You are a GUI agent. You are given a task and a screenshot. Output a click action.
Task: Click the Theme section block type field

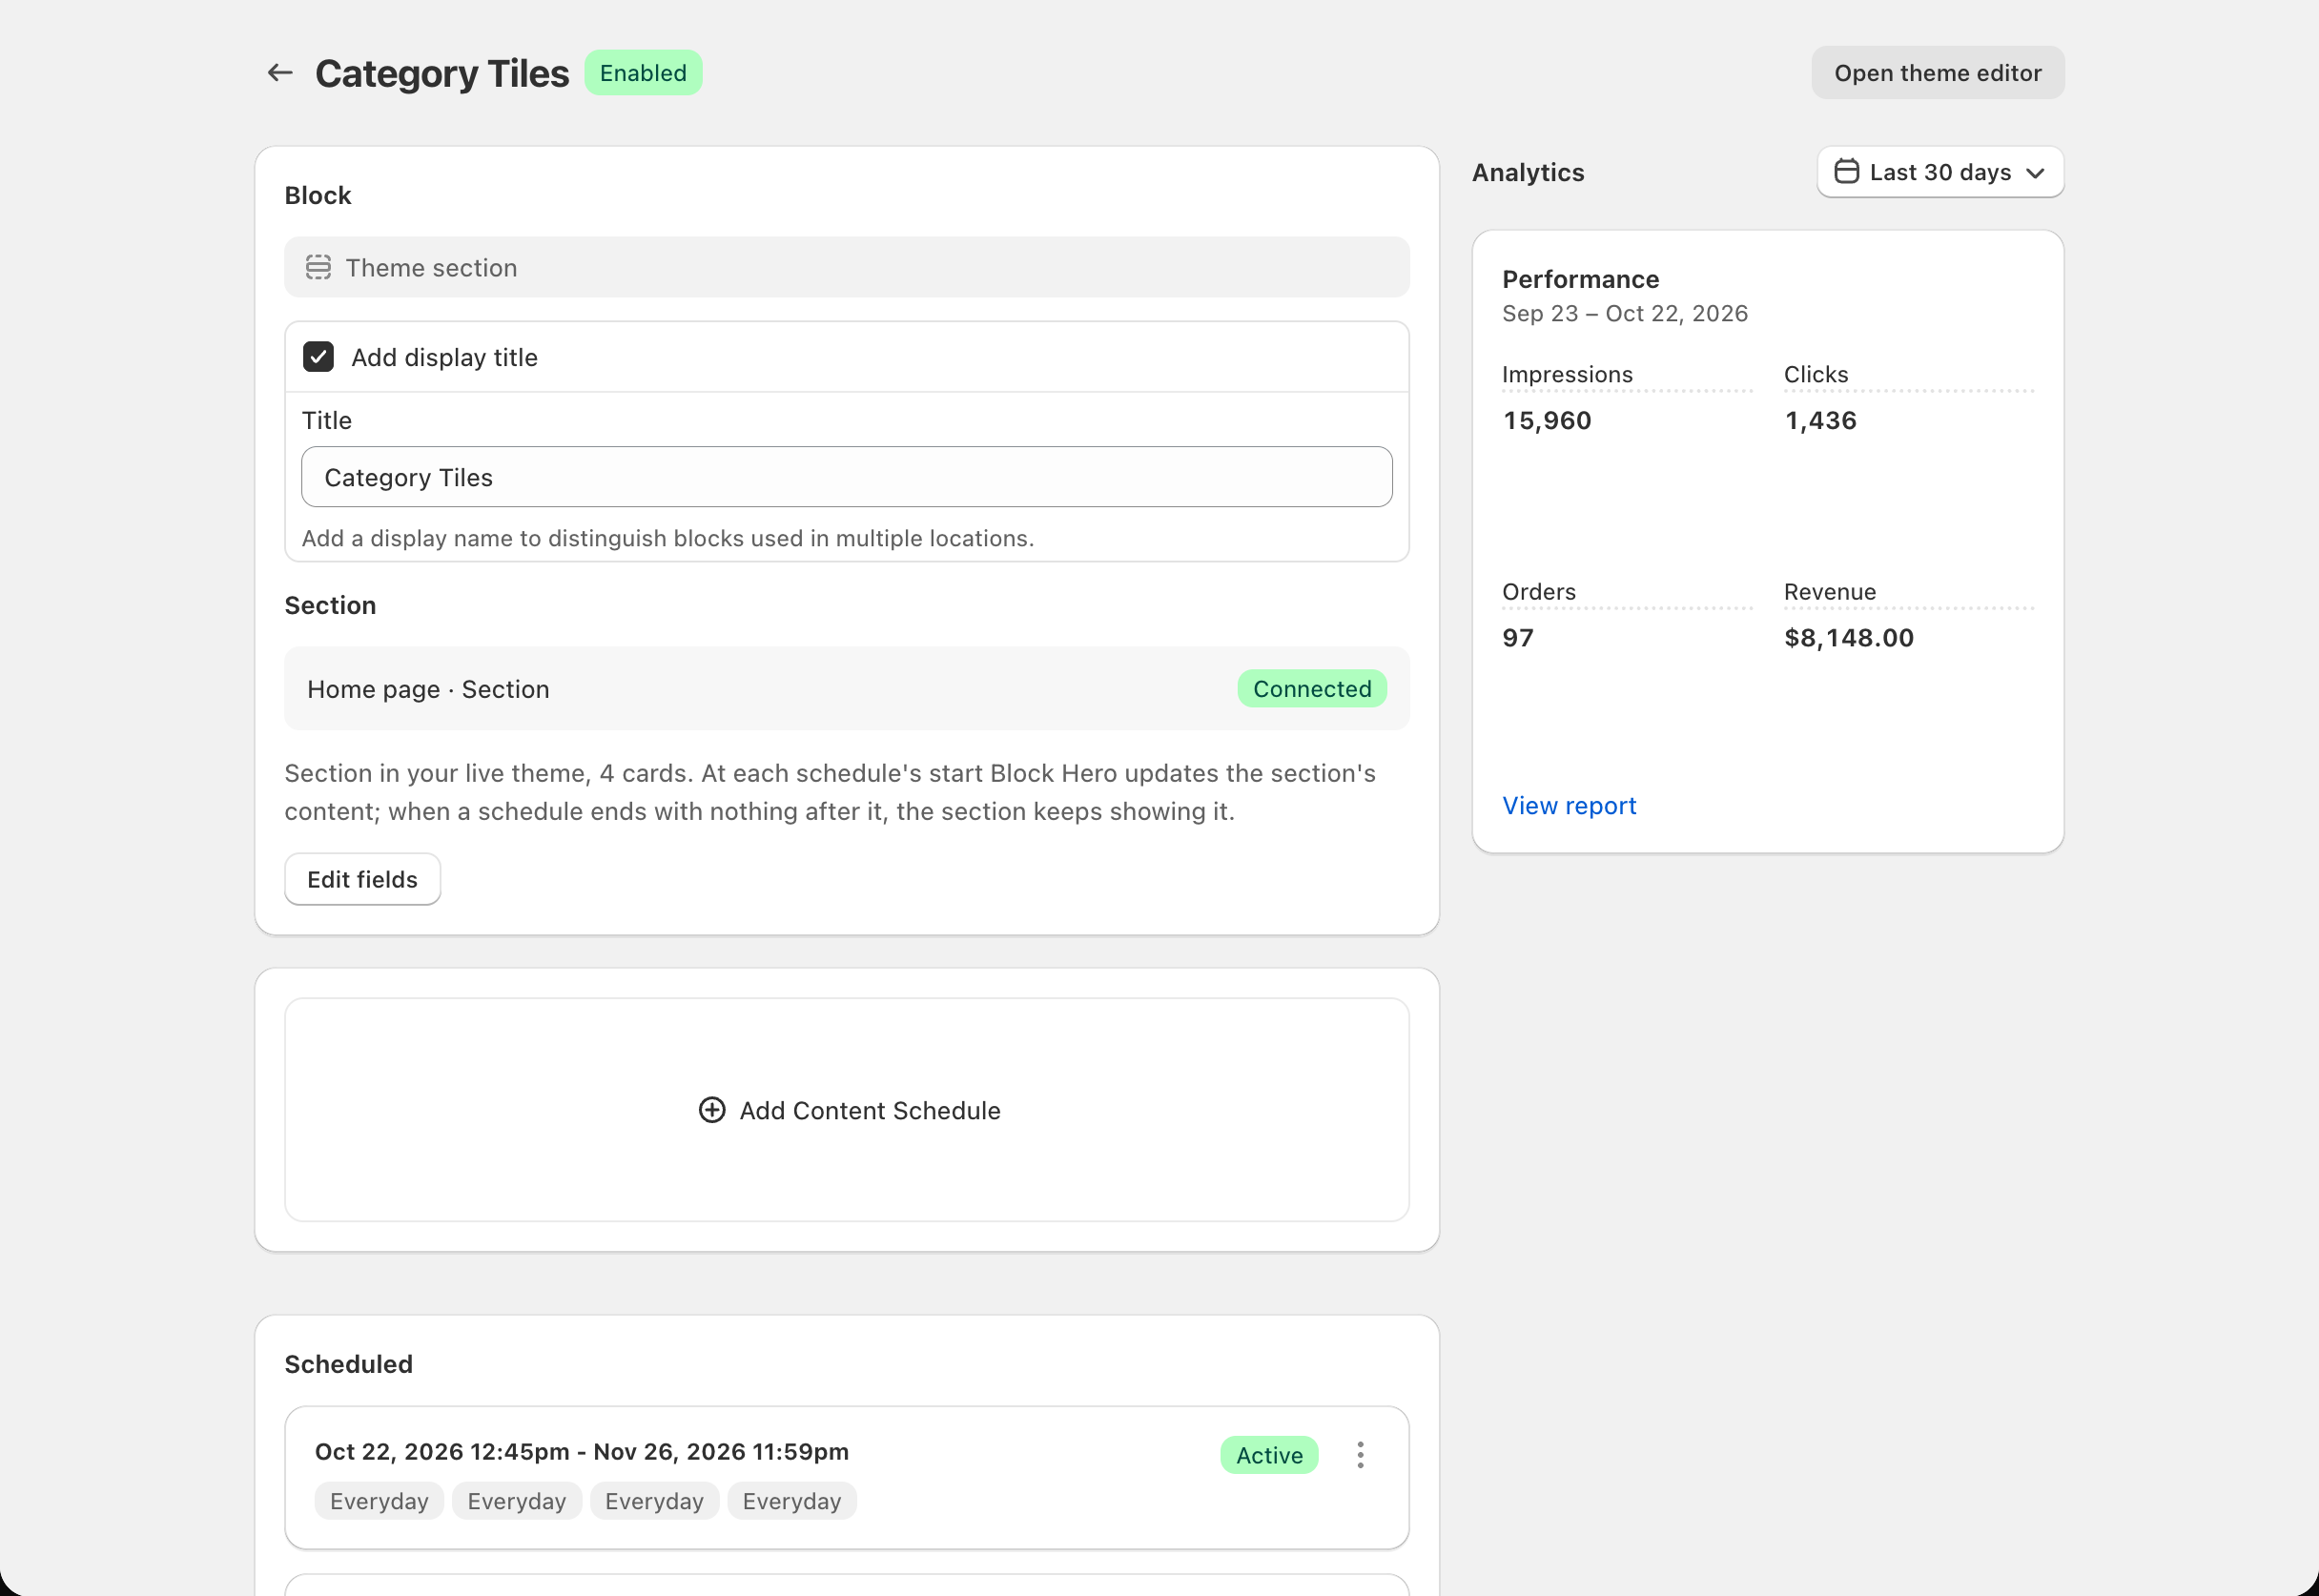[847, 267]
